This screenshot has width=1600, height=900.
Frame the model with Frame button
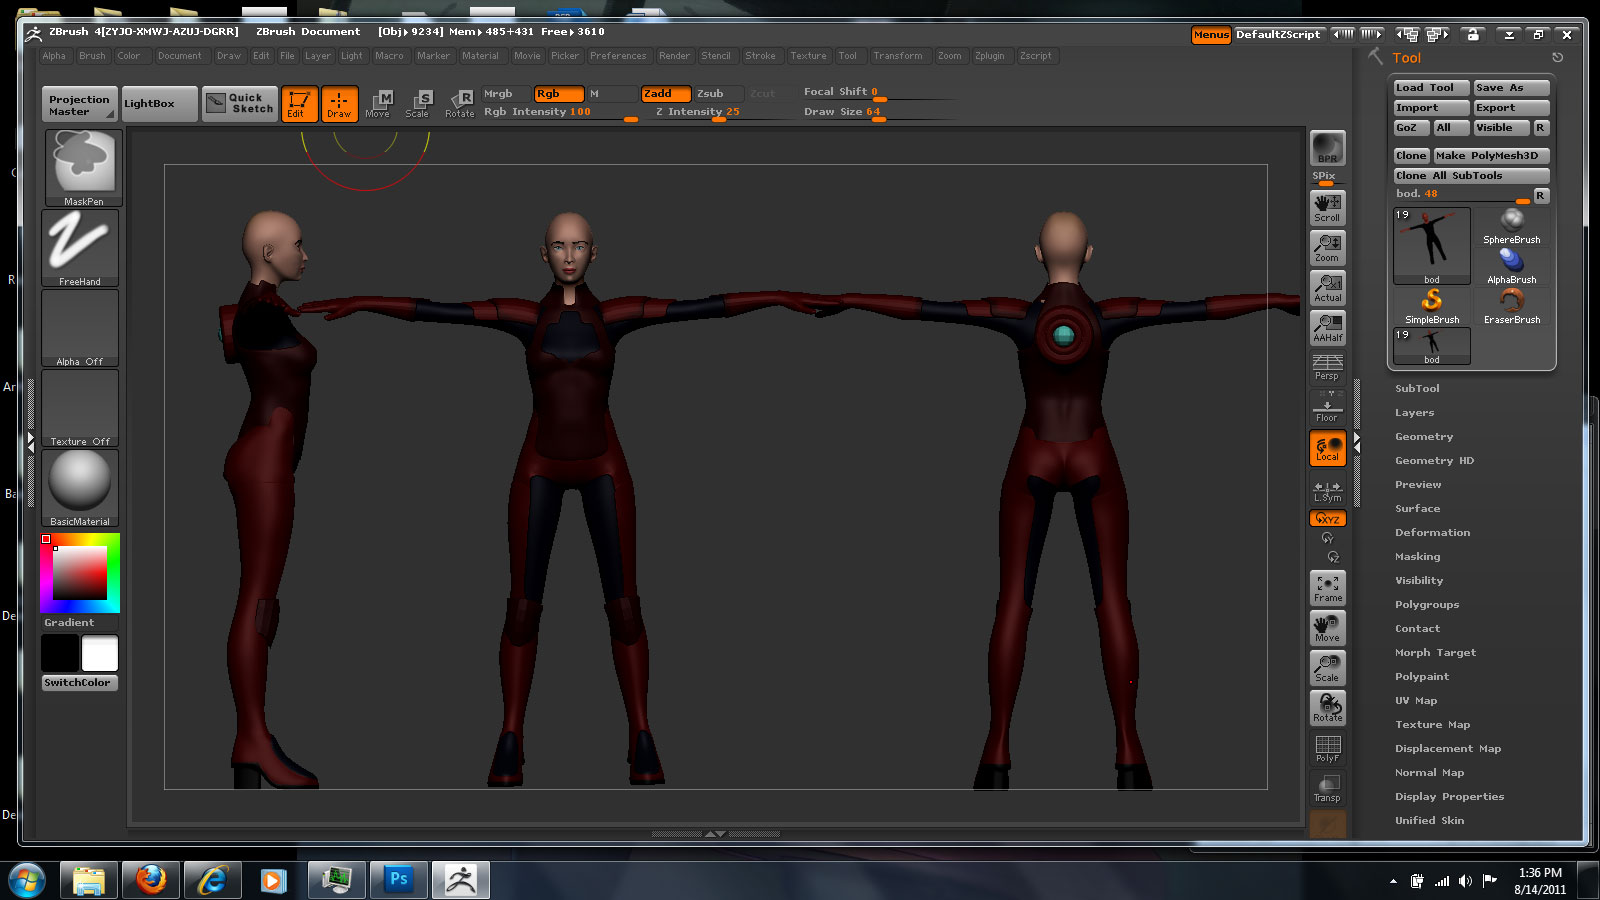pyautogui.click(x=1328, y=587)
